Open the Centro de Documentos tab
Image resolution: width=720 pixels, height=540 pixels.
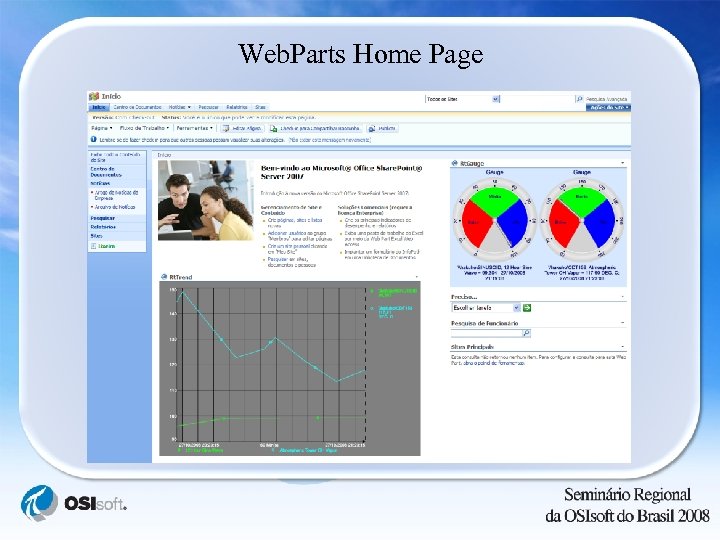tap(137, 107)
